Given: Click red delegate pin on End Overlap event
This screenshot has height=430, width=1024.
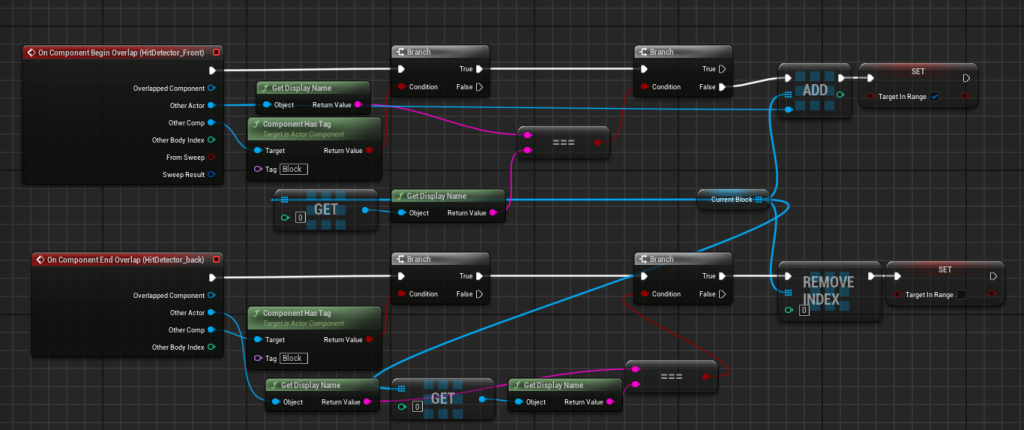Looking at the screenshot, I should tap(215, 260).
